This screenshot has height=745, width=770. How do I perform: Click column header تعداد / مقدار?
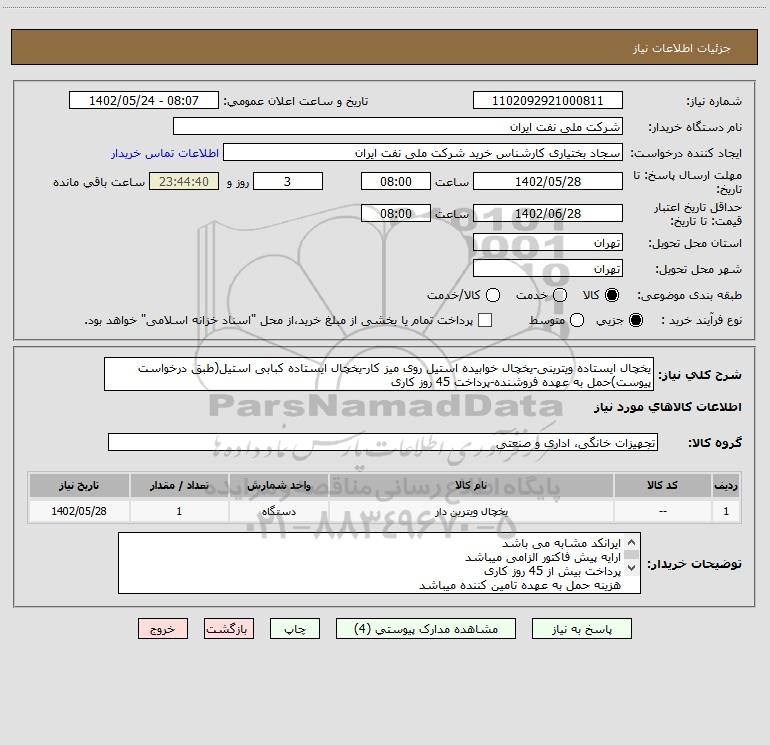click(179, 486)
